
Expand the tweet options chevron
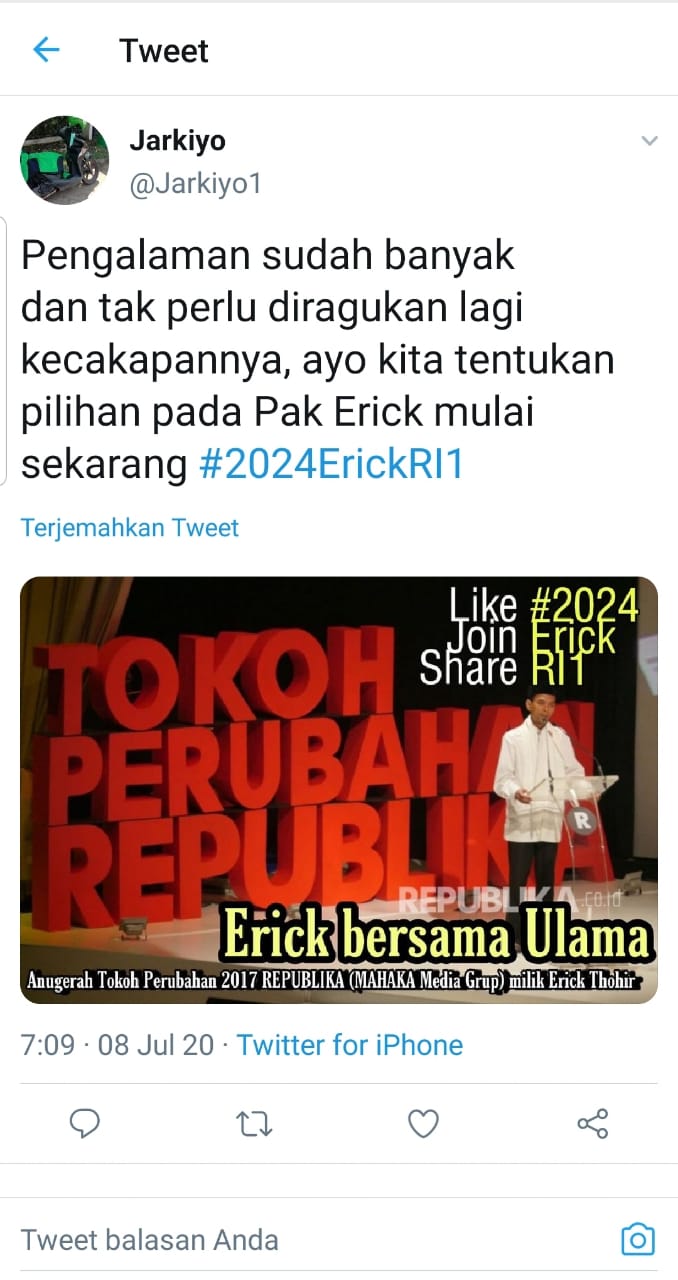coord(650,141)
